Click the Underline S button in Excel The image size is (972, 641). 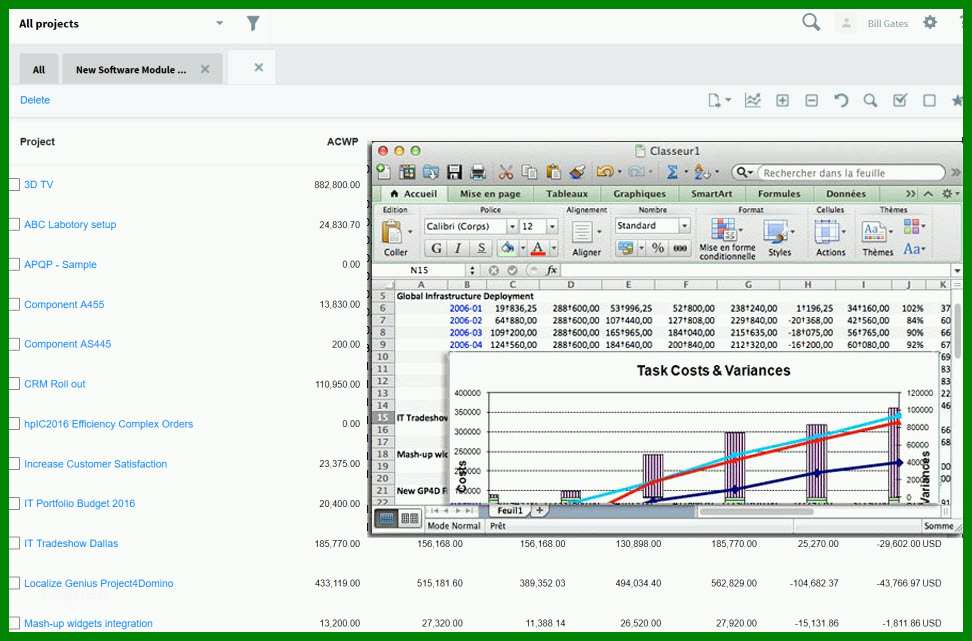coord(480,249)
